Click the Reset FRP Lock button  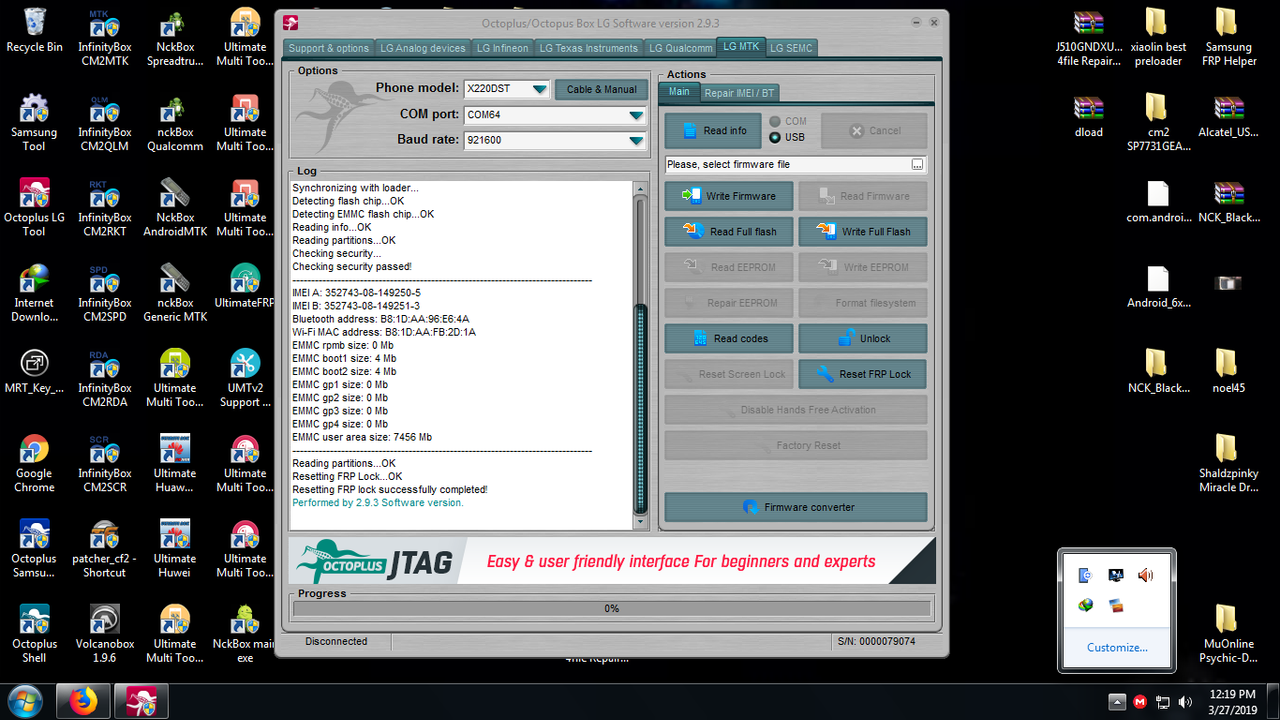coord(863,374)
